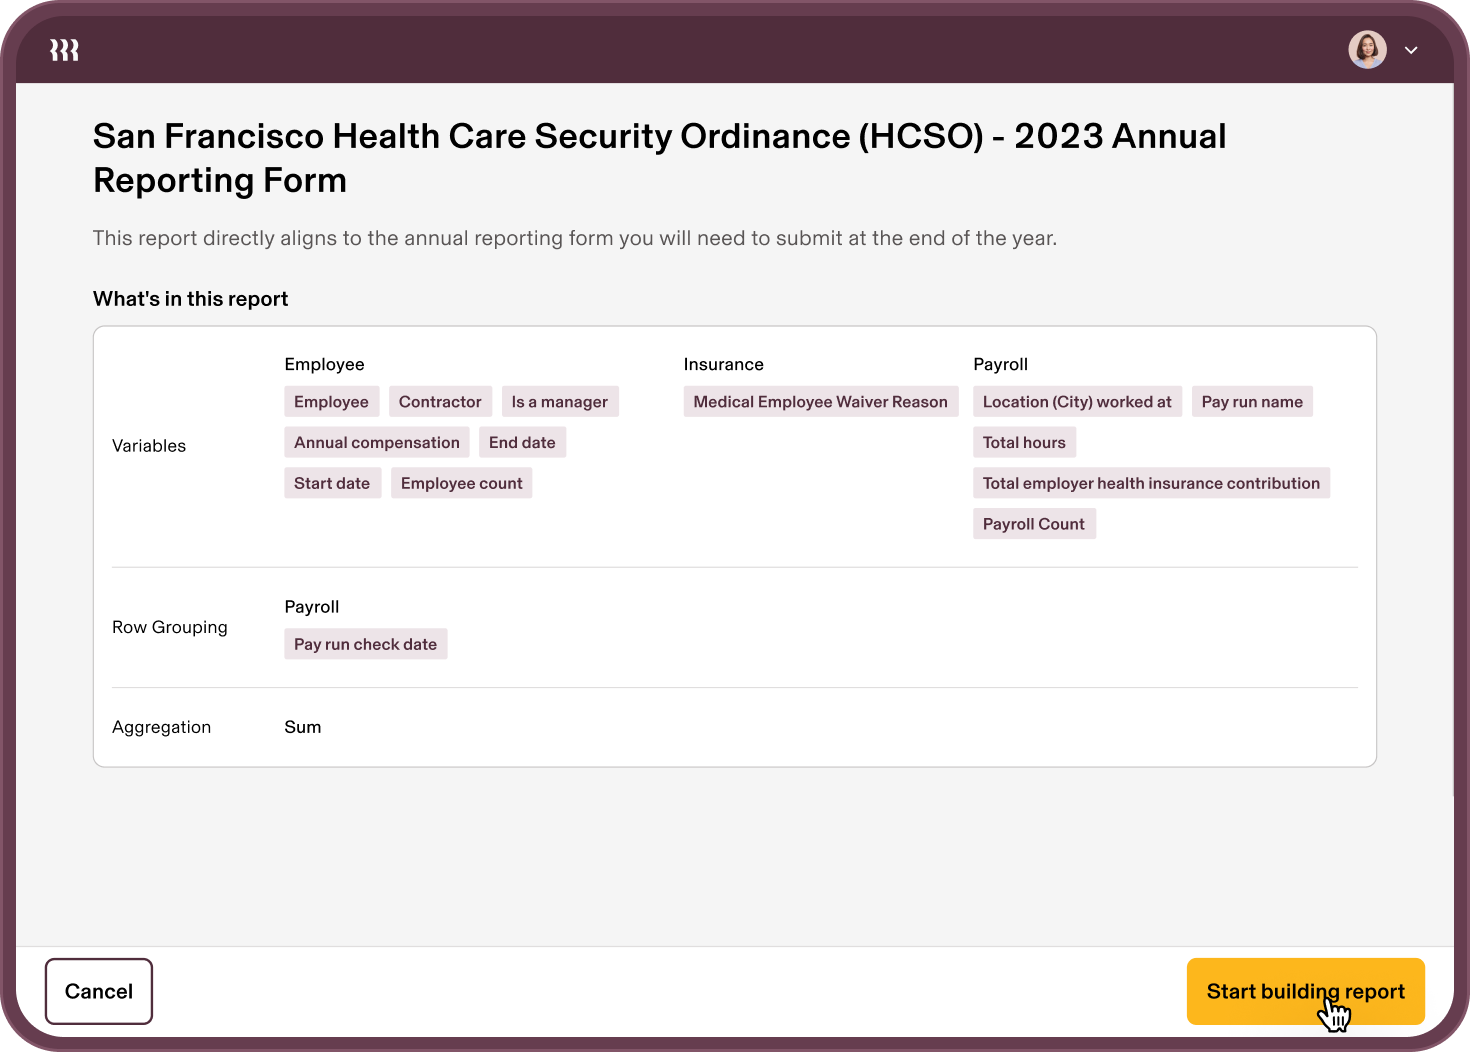Image resolution: width=1470 pixels, height=1052 pixels.
Task: Select the Employee variable chip
Action: [331, 401]
